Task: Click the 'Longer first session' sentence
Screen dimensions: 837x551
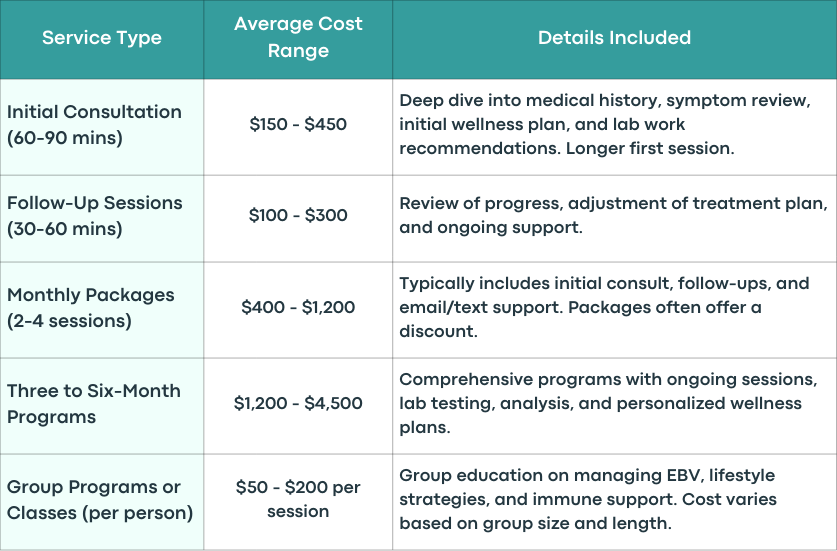Action: click(x=650, y=148)
